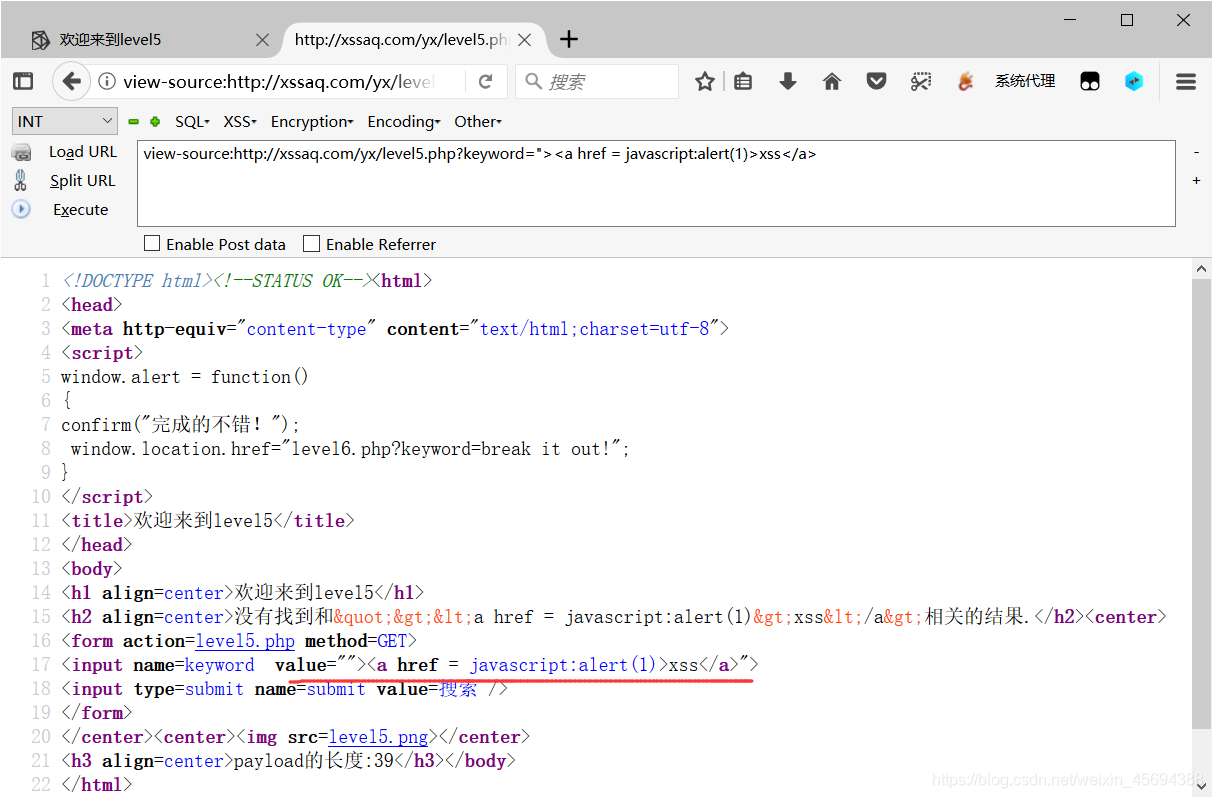This screenshot has height=798, width=1213.
Task: Open the downloads arrow icon
Action: (788, 82)
